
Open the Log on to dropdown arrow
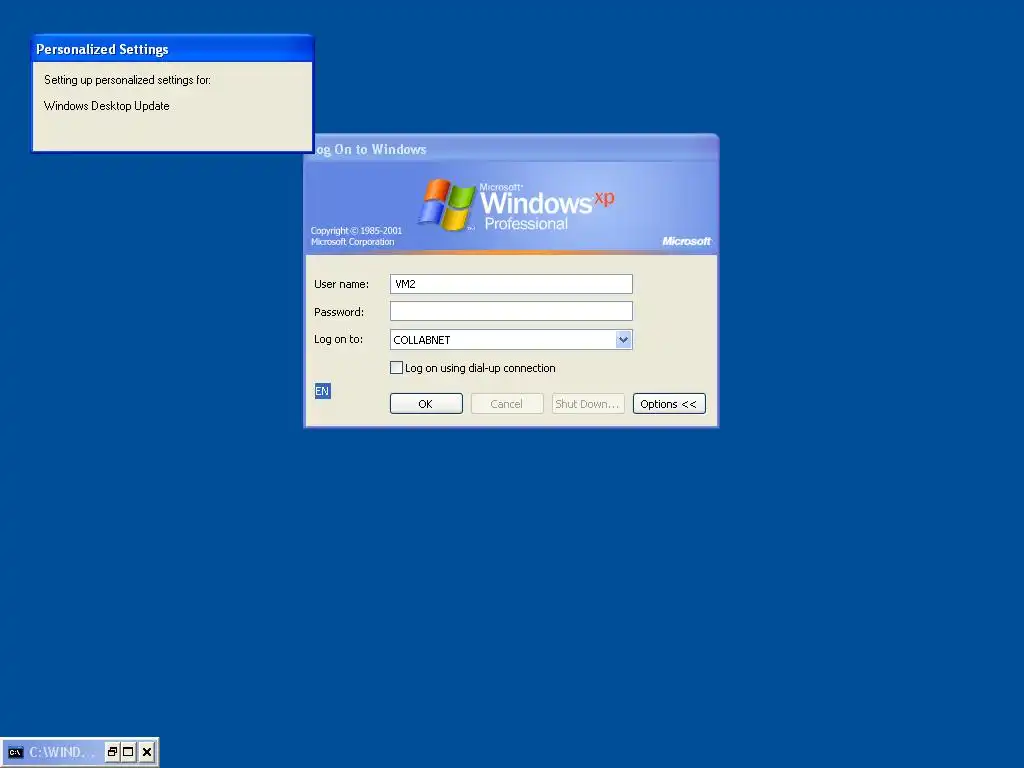[x=623, y=340]
